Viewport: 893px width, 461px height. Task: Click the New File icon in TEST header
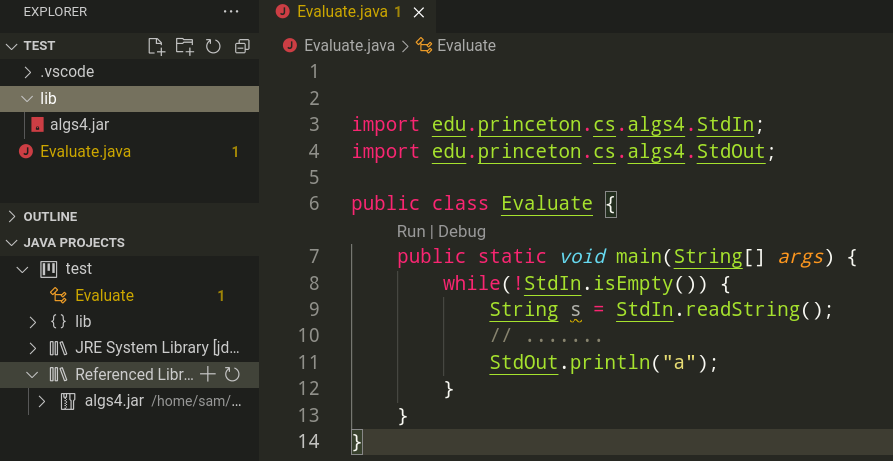pyautogui.click(x=156, y=46)
